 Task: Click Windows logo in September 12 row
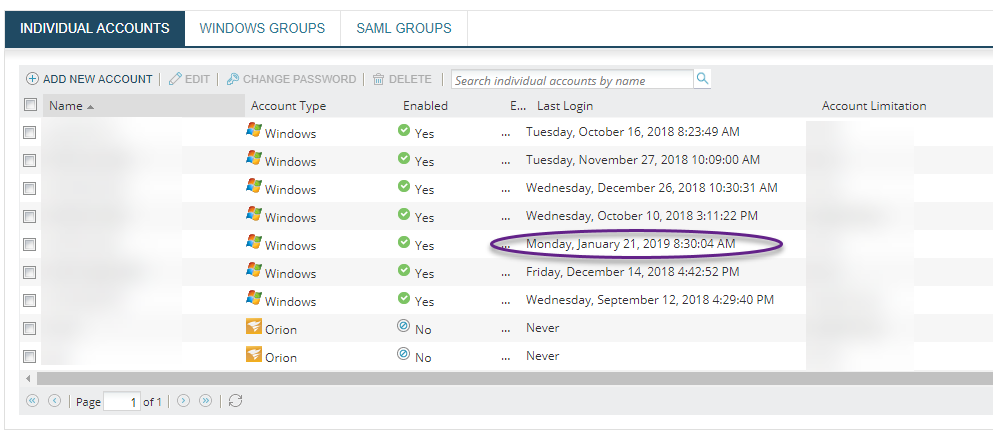tap(253, 297)
